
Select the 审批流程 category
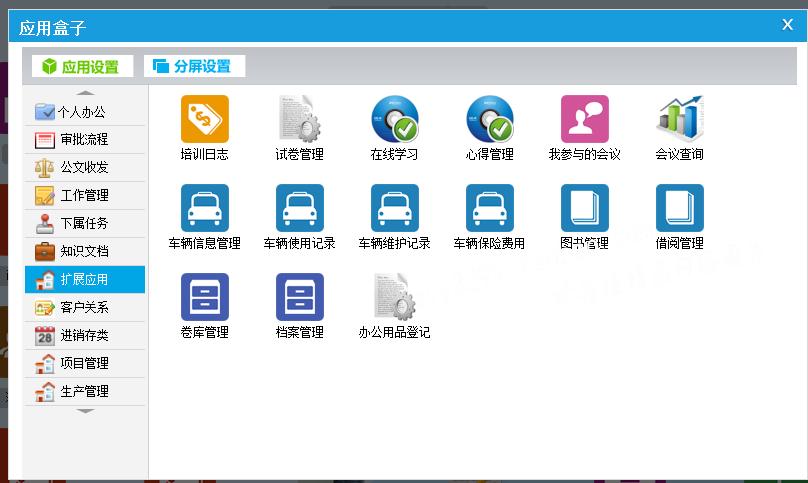pyautogui.click(x=84, y=140)
